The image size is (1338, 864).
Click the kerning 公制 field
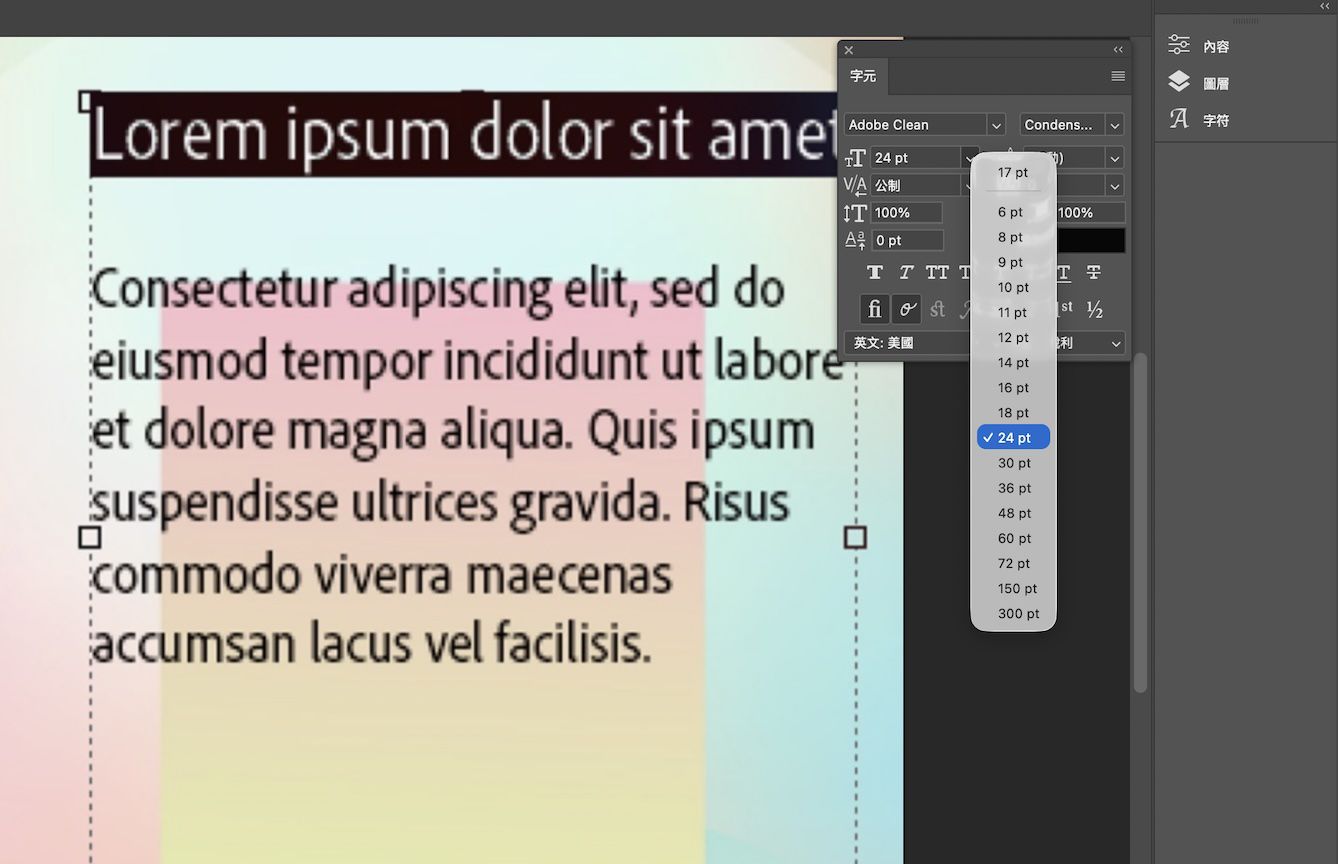[x=916, y=185]
